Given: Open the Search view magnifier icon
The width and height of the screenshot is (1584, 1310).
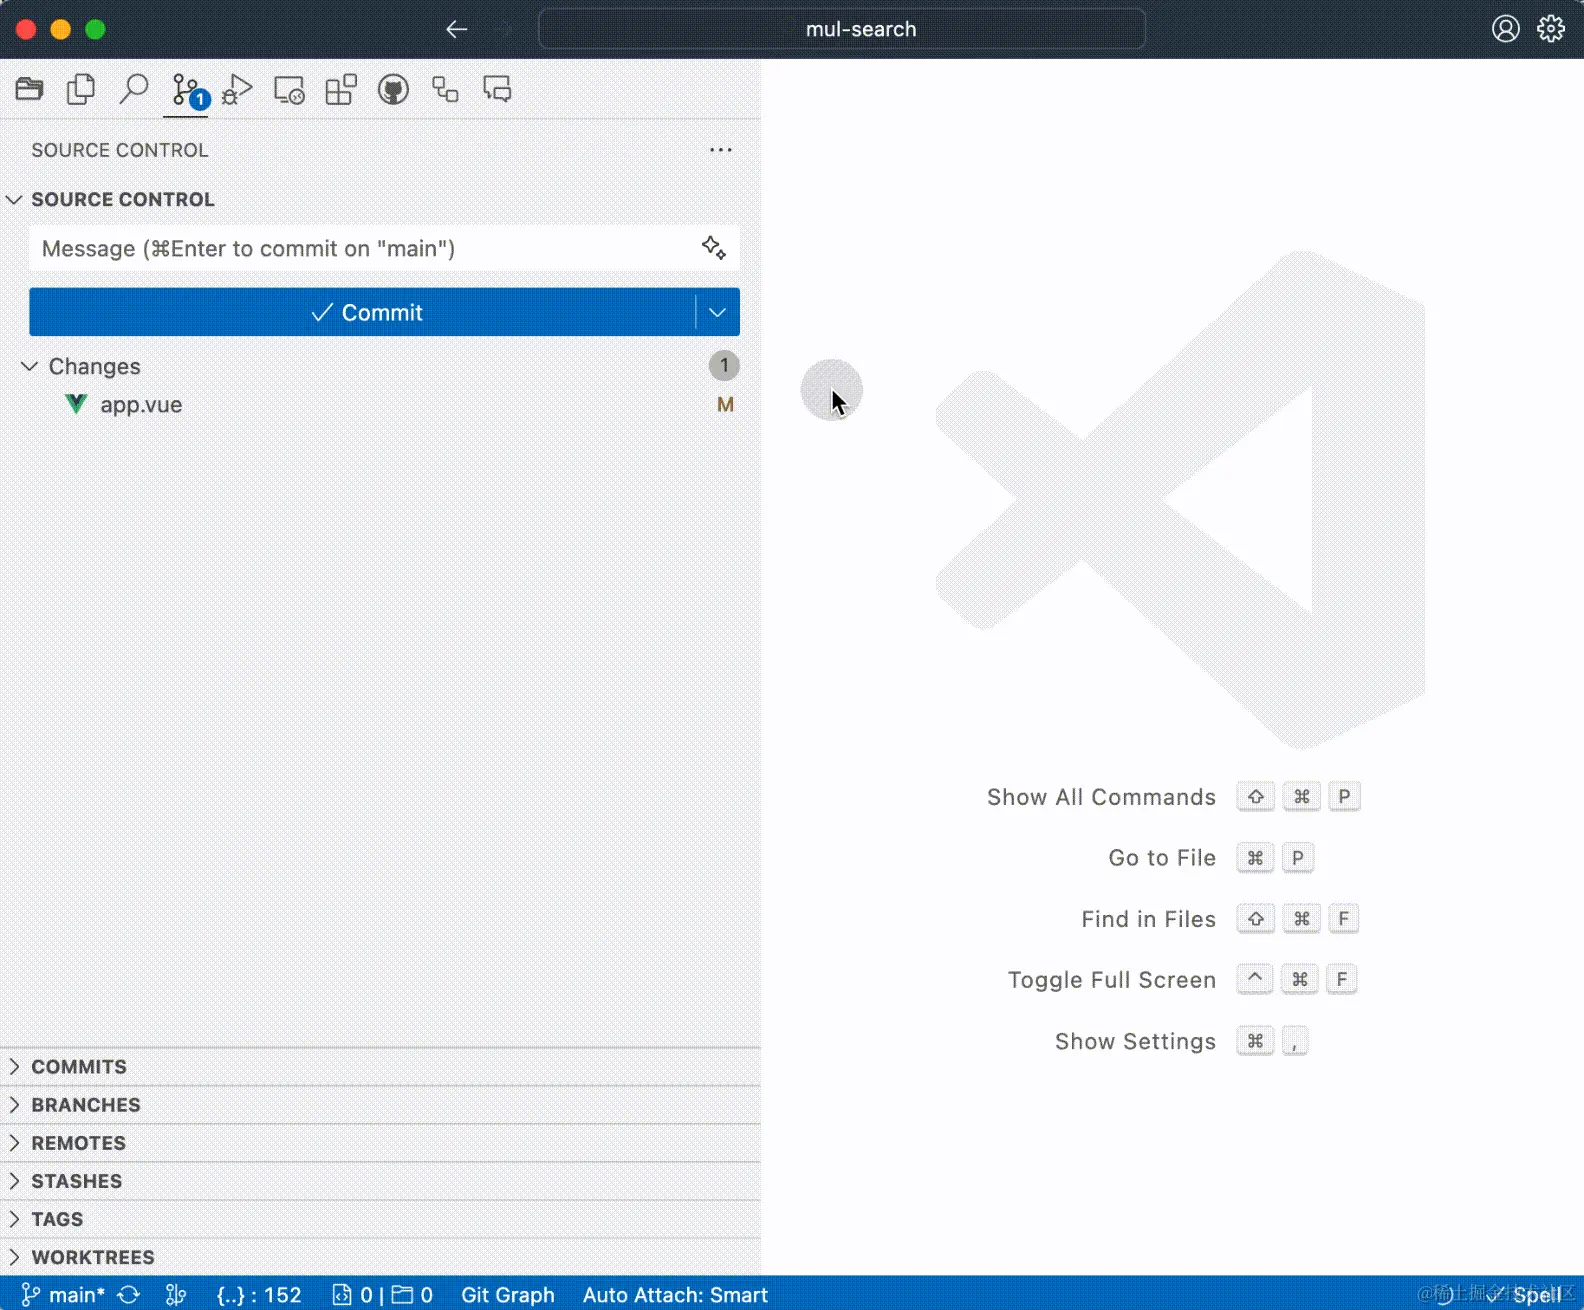Looking at the screenshot, I should click(133, 89).
